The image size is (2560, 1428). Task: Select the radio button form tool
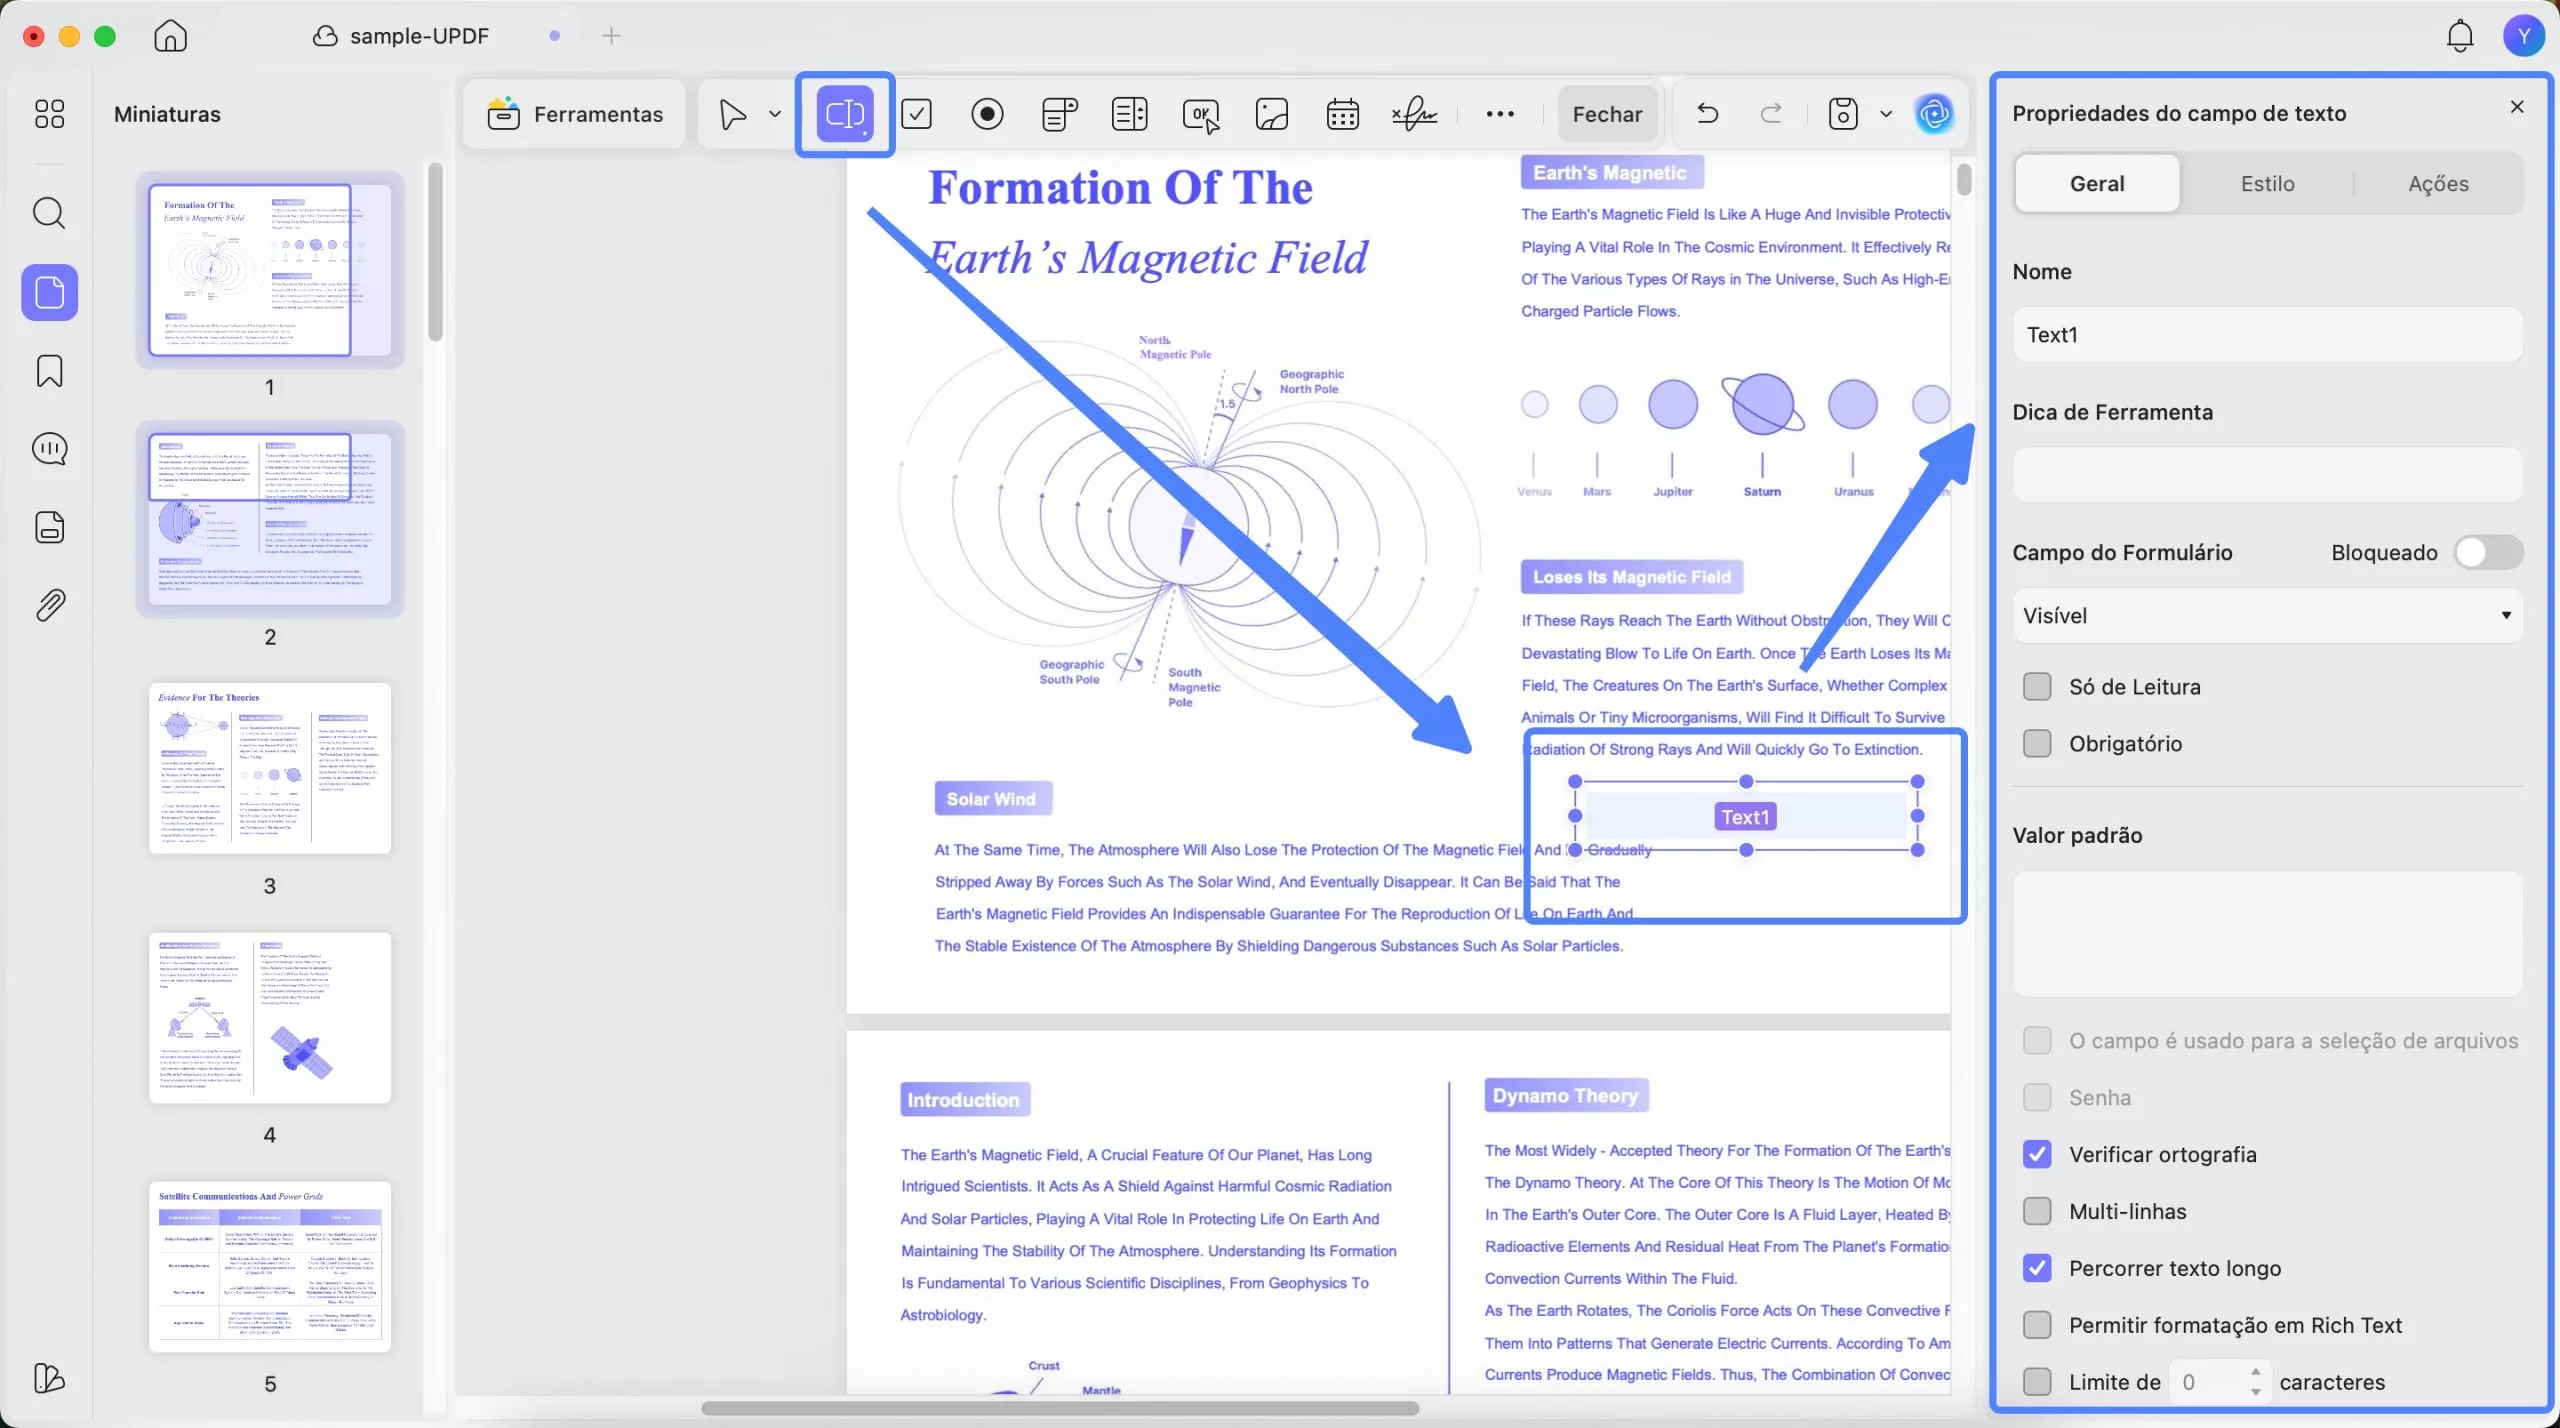[x=987, y=114]
